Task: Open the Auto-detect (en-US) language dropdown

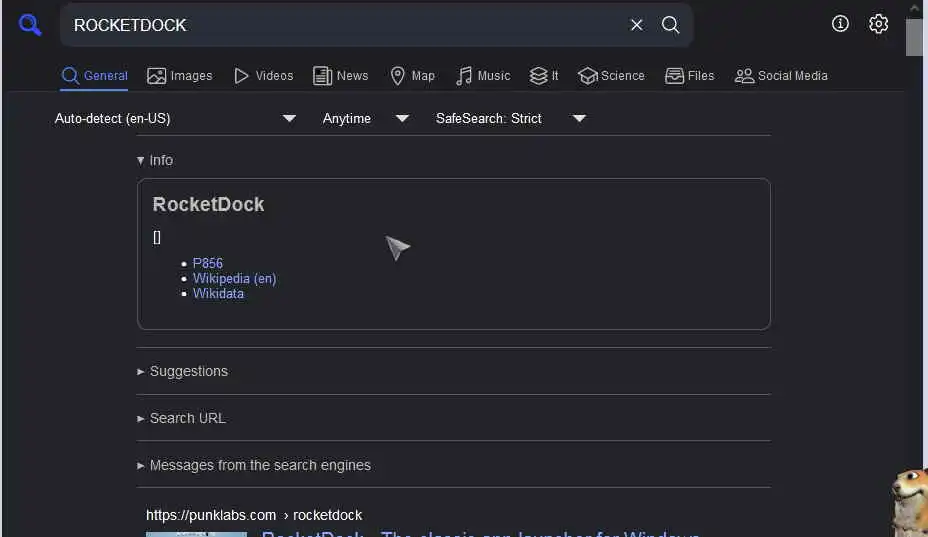Action: (x=175, y=118)
